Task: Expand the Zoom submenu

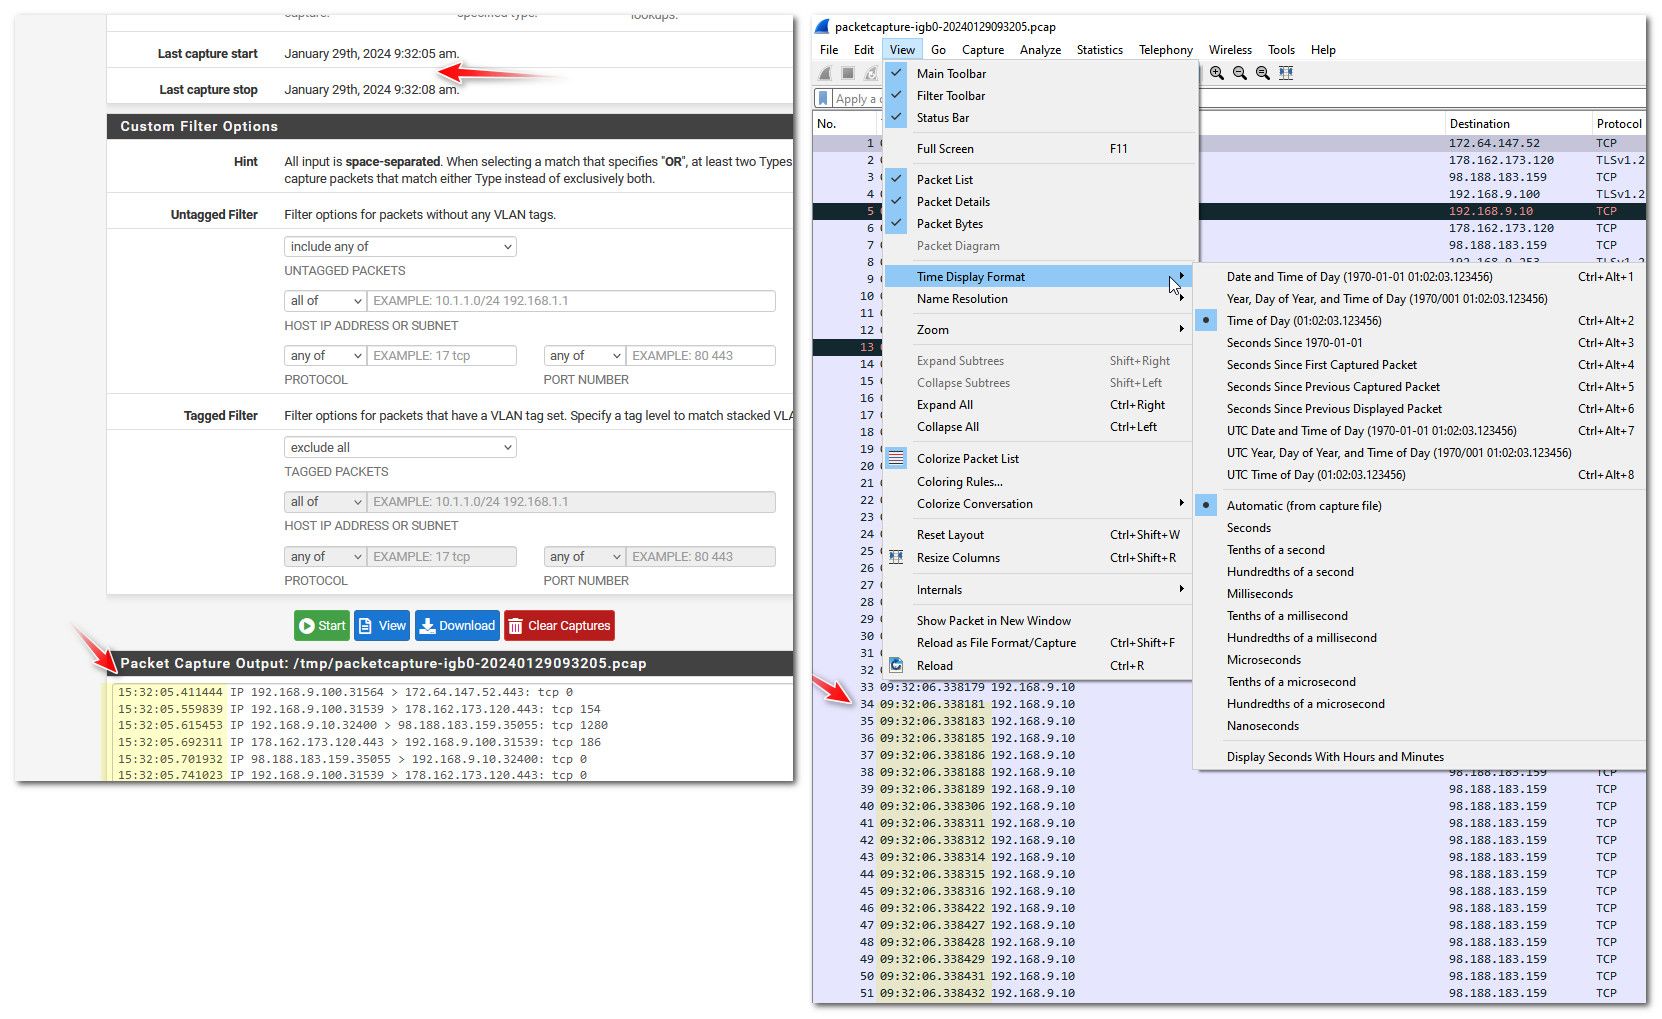Action: click(1040, 330)
